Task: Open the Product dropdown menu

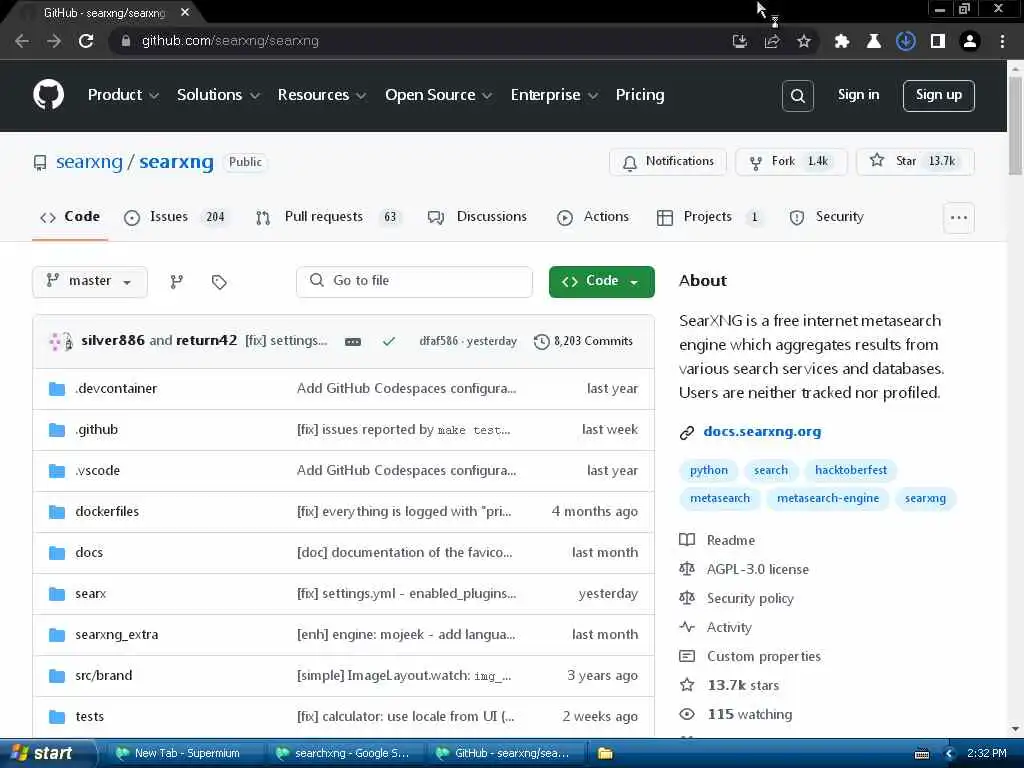Action: [x=123, y=95]
